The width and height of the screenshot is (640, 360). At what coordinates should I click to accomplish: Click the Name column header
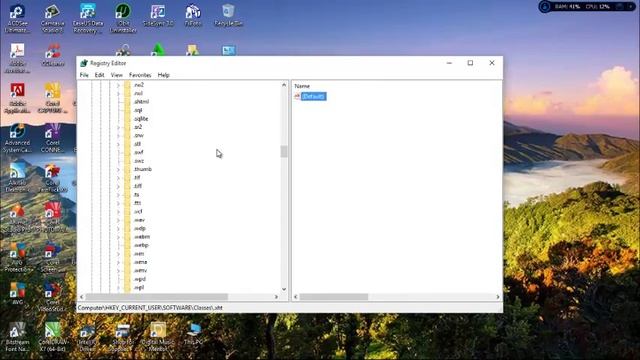[302, 86]
